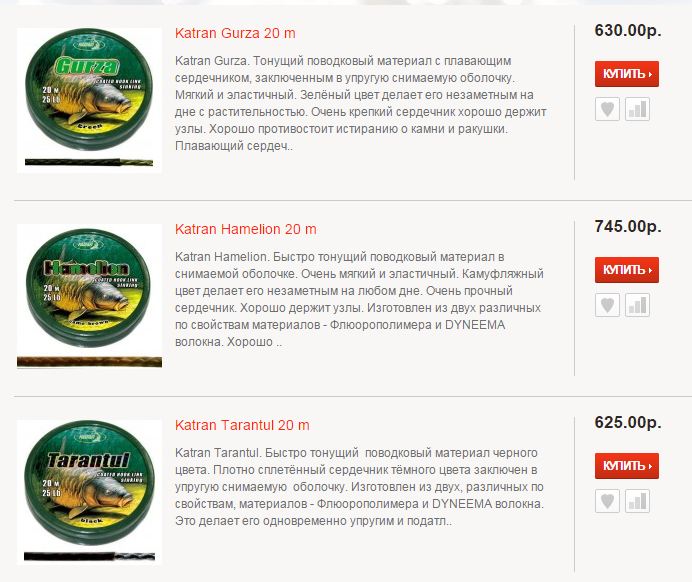The width and height of the screenshot is (692, 582).
Task: Click the 745.00р. price of Hamelion
Action: tap(628, 226)
